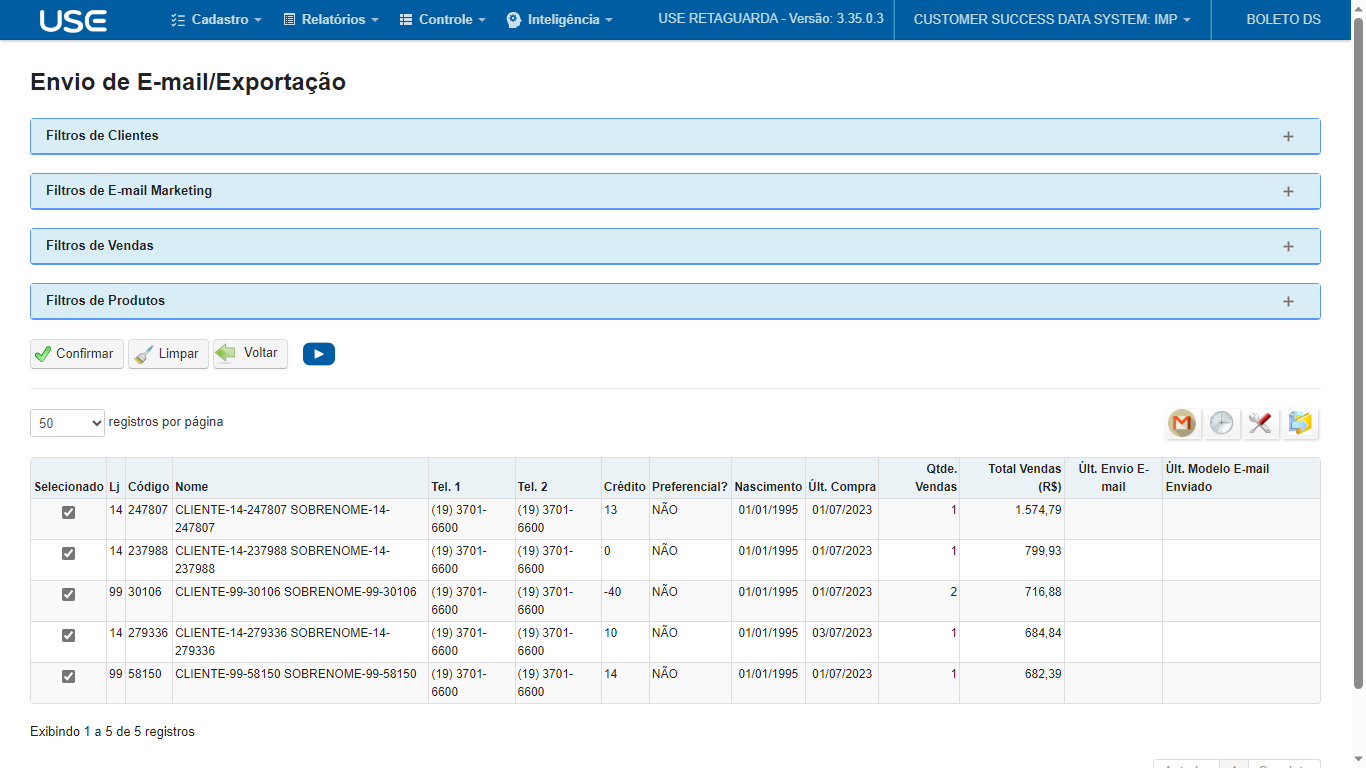The image size is (1366, 768).
Task: Uncheck the row of client 247807
Action: [x=68, y=512]
